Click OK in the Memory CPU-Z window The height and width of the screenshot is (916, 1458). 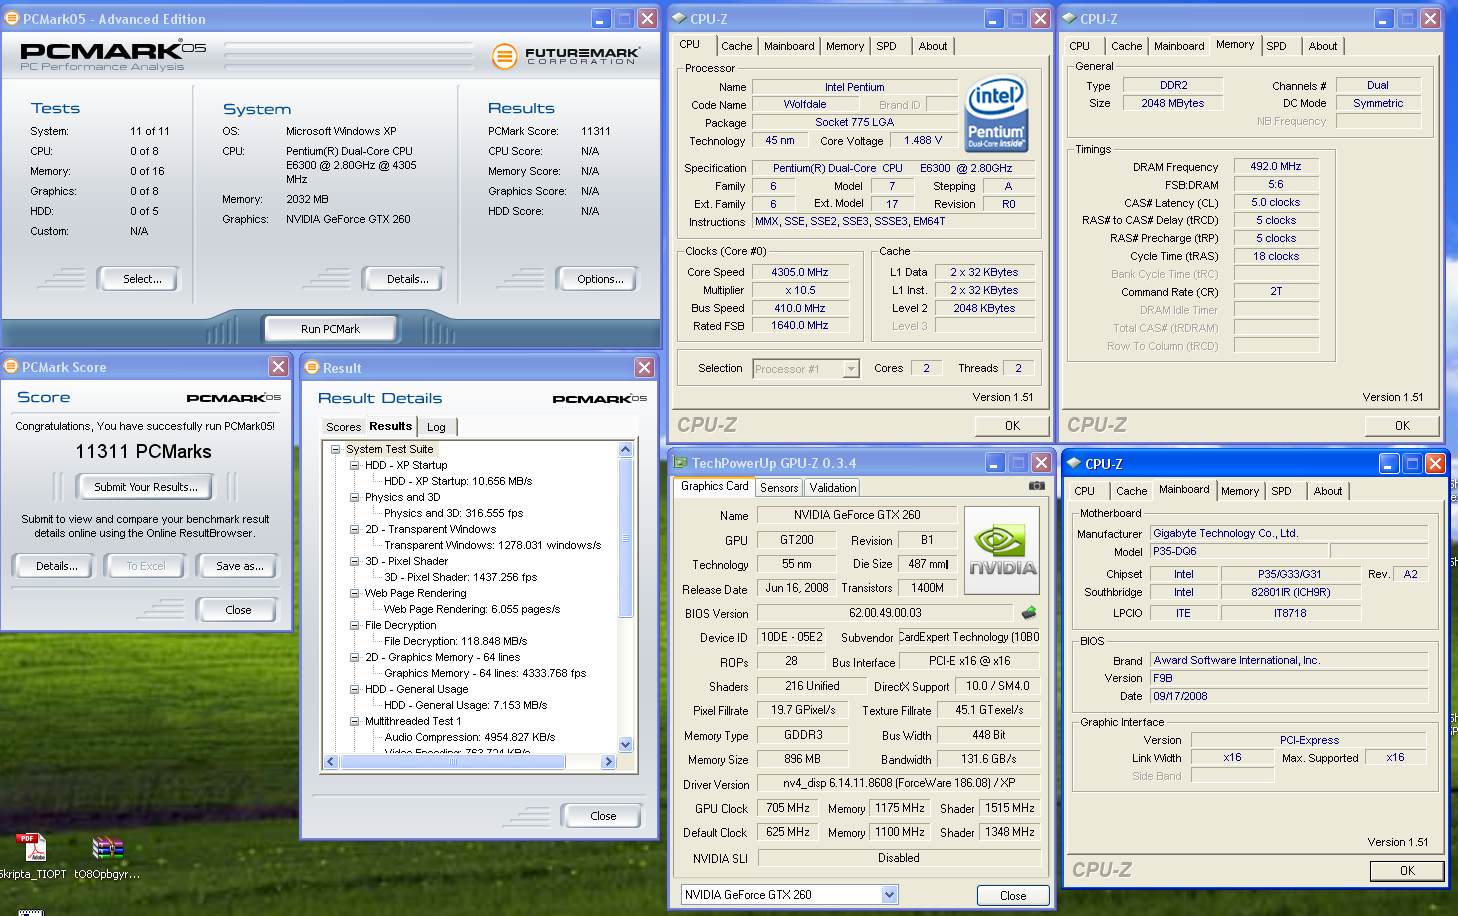click(1402, 426)
